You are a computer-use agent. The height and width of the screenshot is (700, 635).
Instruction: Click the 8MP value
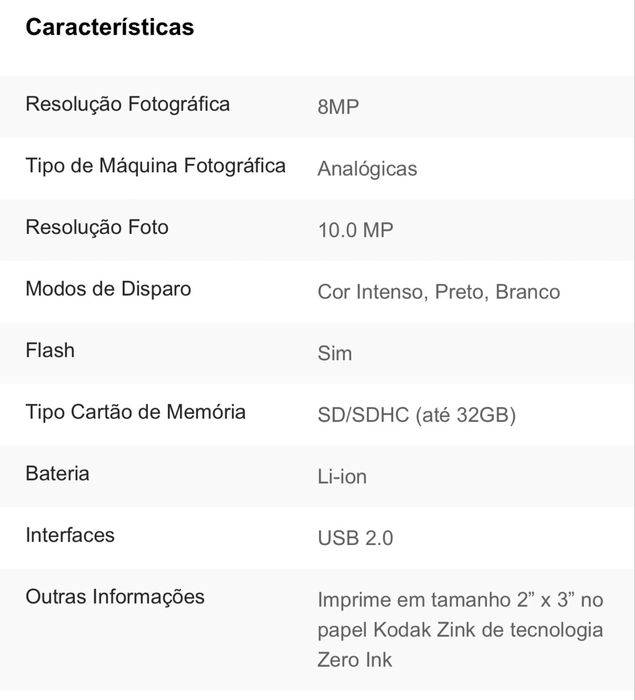pyautogui.click(x=338, y=107)
